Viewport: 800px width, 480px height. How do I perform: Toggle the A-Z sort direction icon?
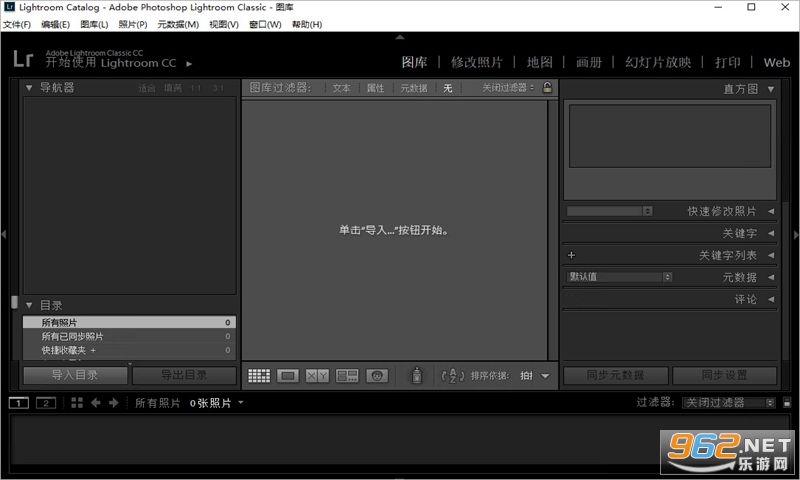453,376
